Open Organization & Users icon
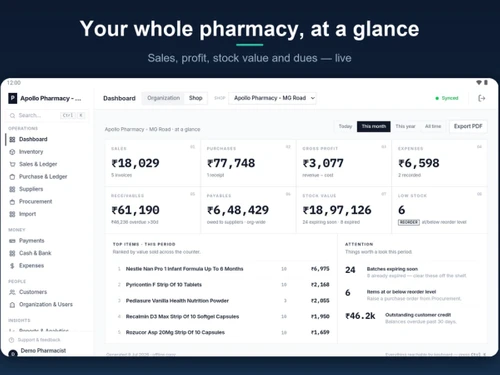Screen dimensions: 500x375 point(12,305)
